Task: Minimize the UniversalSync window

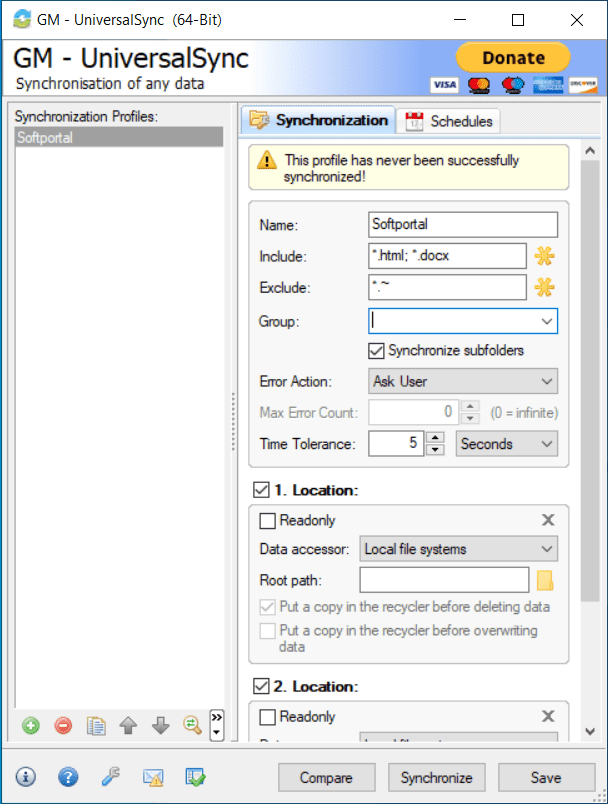Action: click(x=460, y=20)
